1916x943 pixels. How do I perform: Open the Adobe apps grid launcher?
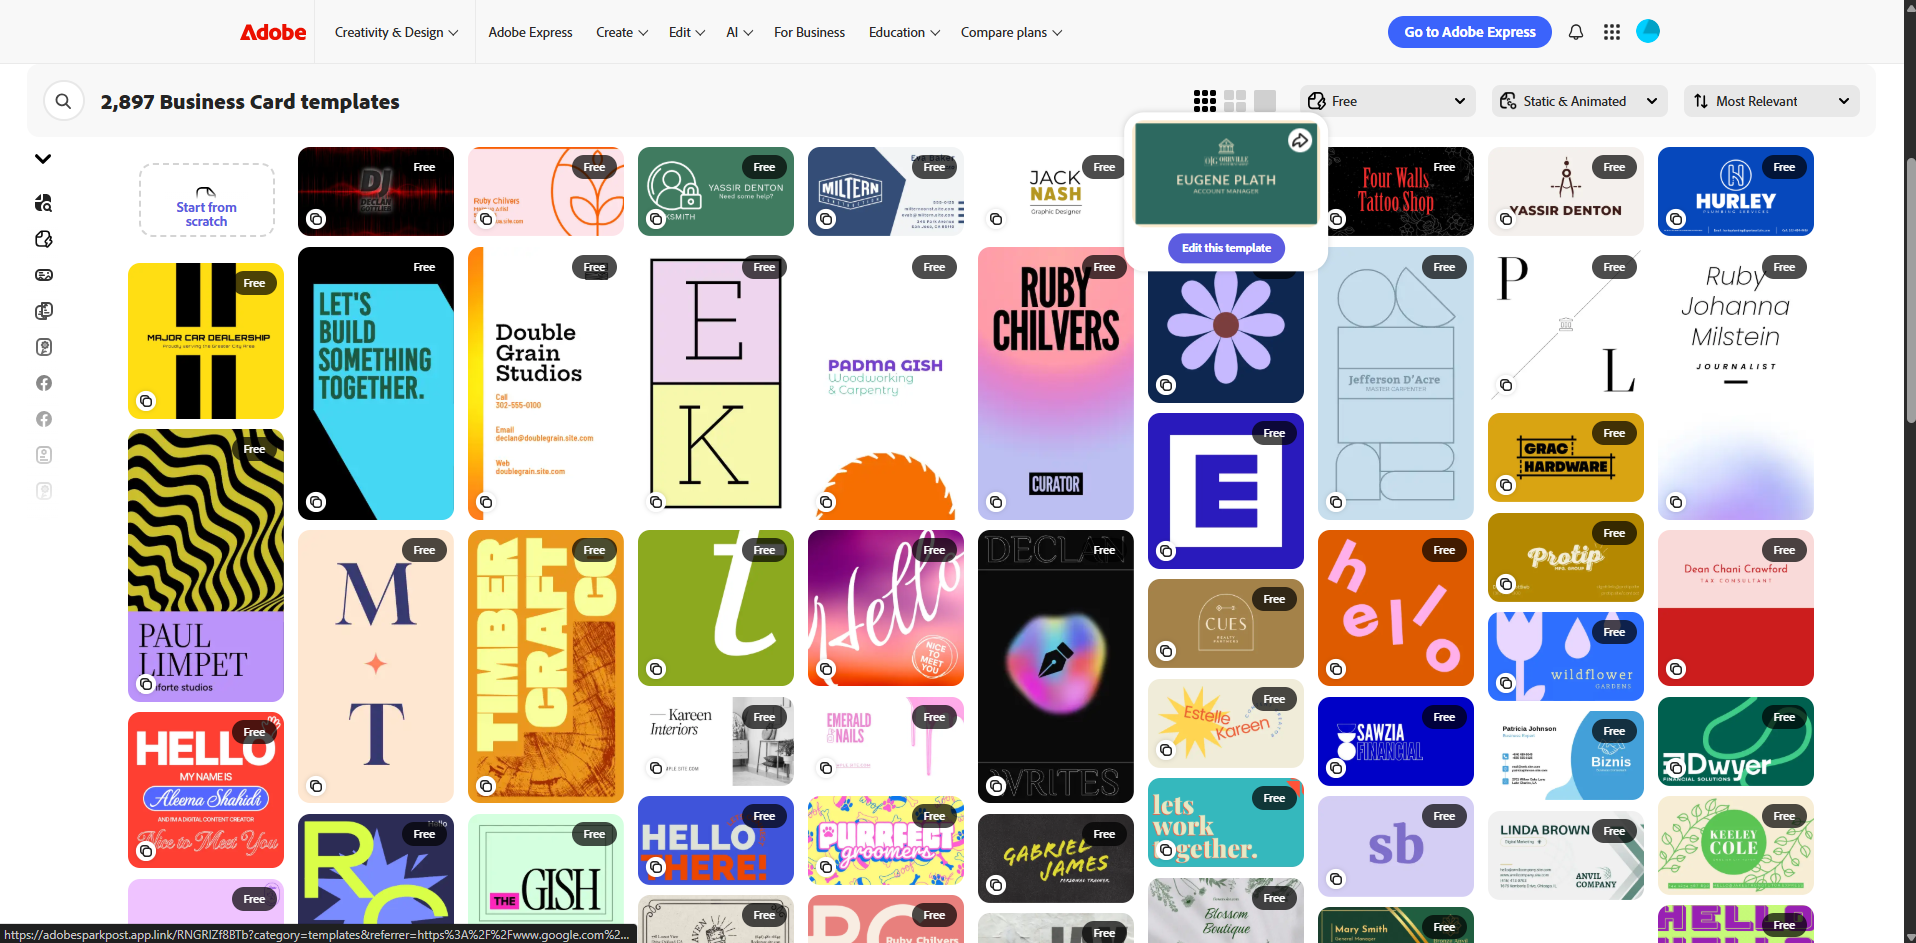1612,32
